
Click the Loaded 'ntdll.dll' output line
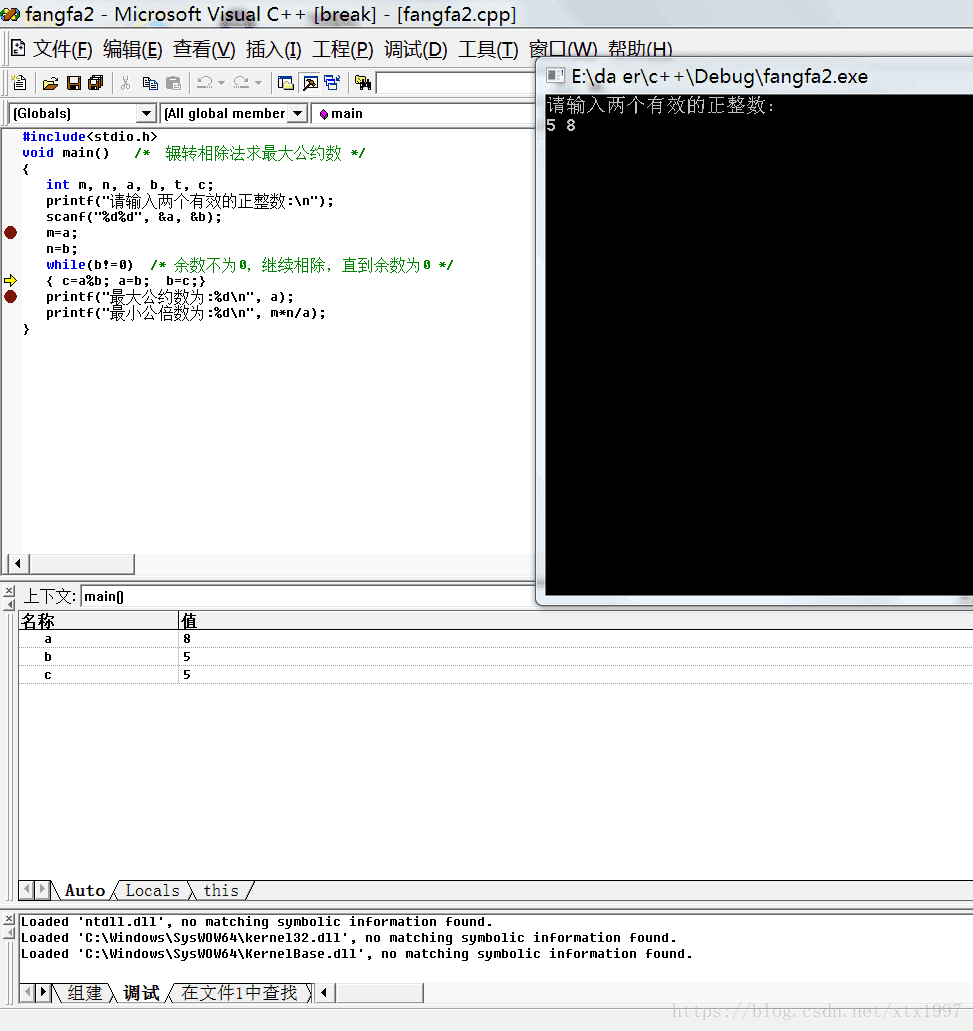coord(256,922)
